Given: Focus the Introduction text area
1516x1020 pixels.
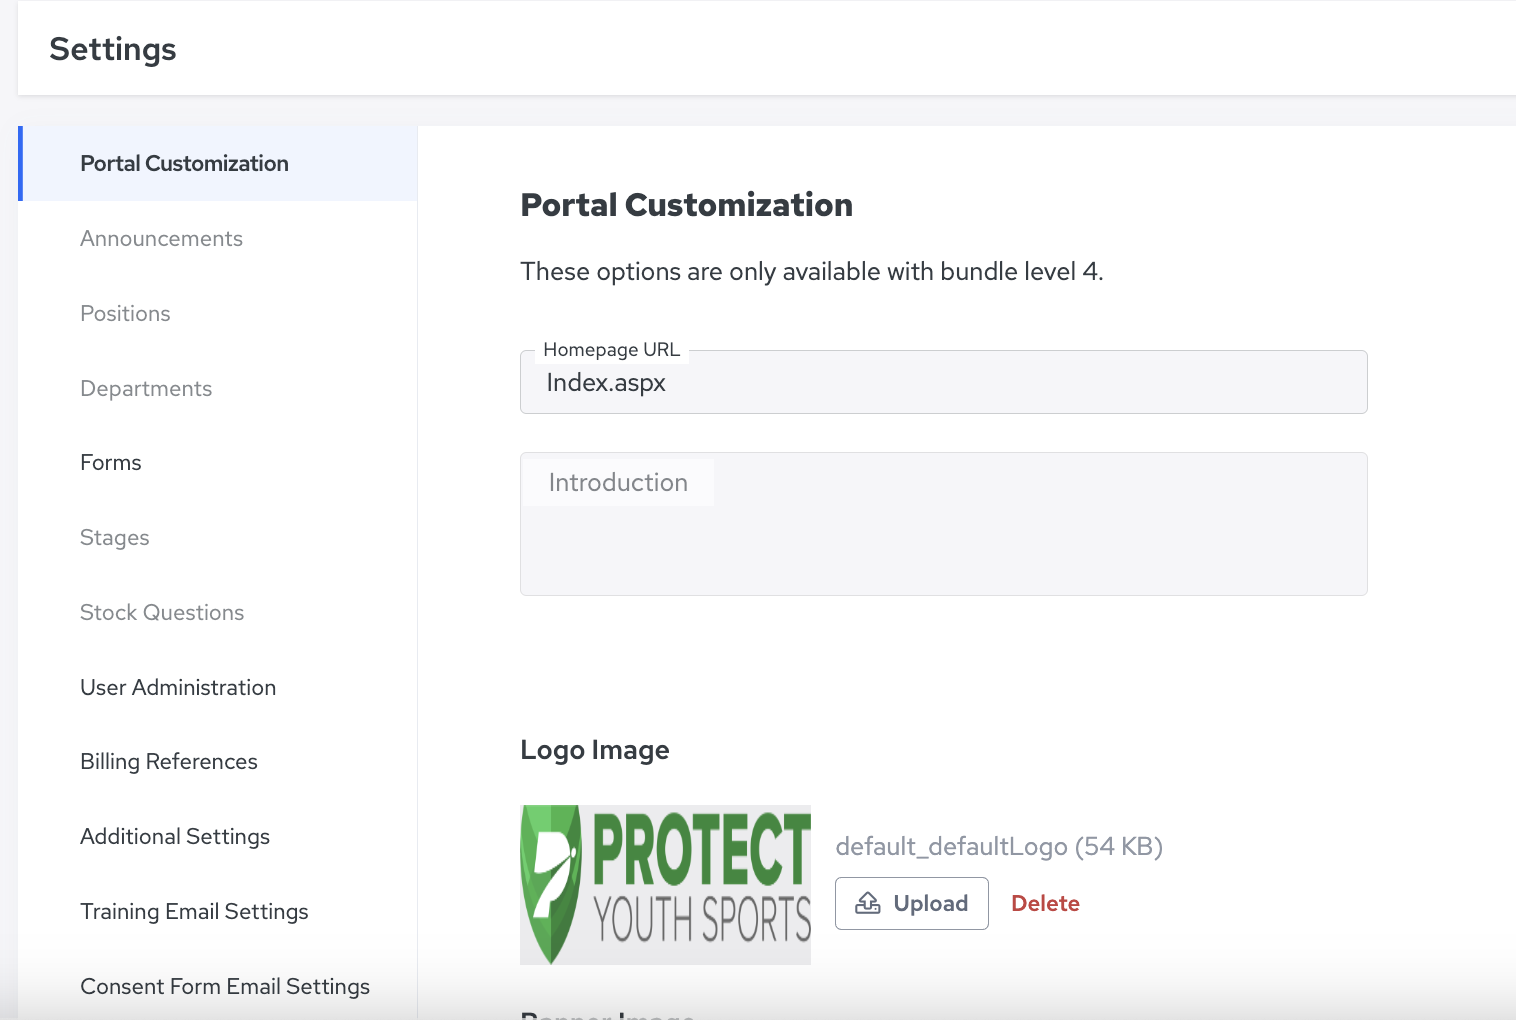Looking at the screenshot, I should pos(943,524).
